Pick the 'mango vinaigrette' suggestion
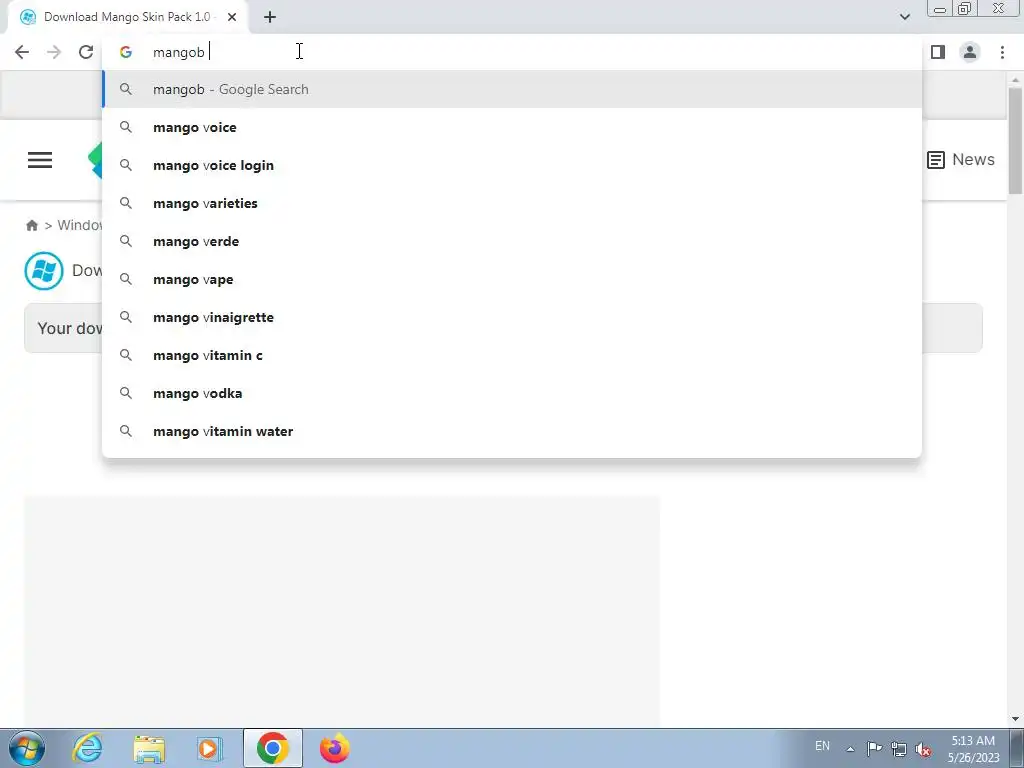Viewport: 1024px width, 768px height. pos(512,317)
